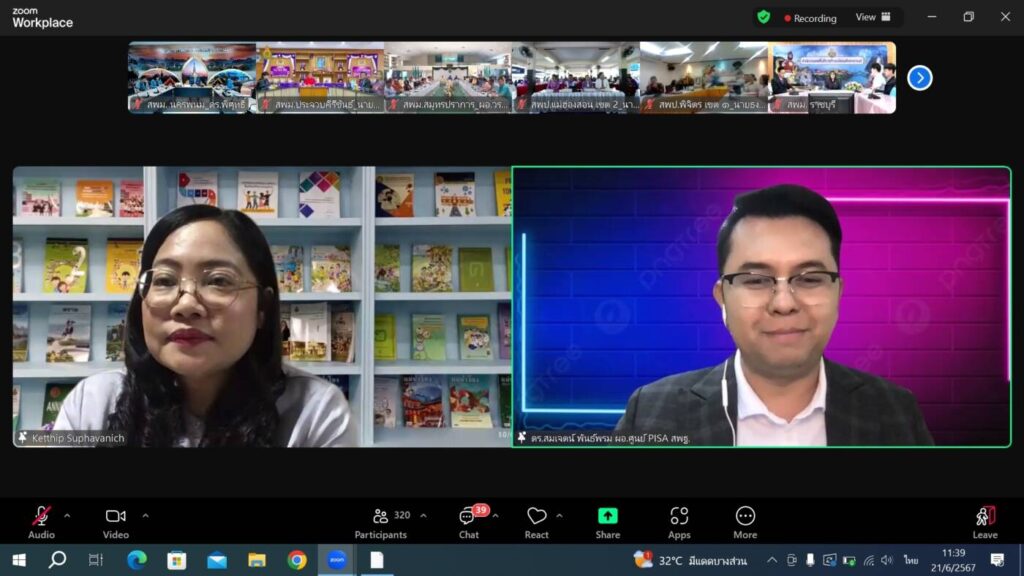Screen dimensions: 1024x576
Task: Select the สพม.ประจวบคีรีขันธ์ participant thumbnail
Action: pyautogui.click(x=320, y=78)
